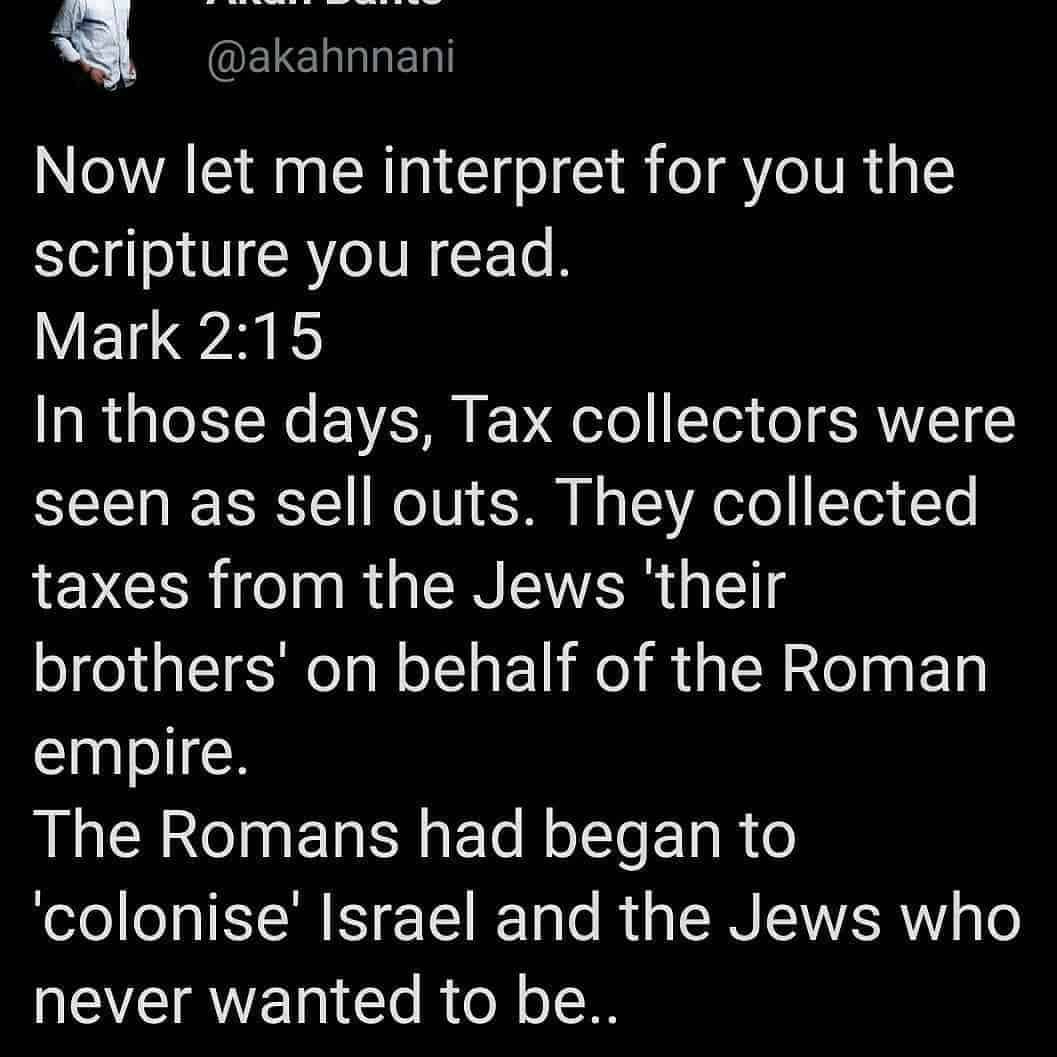Click the word "empire."
The width and height of the screenshot is (1057, 1057).
click(138, 750)
